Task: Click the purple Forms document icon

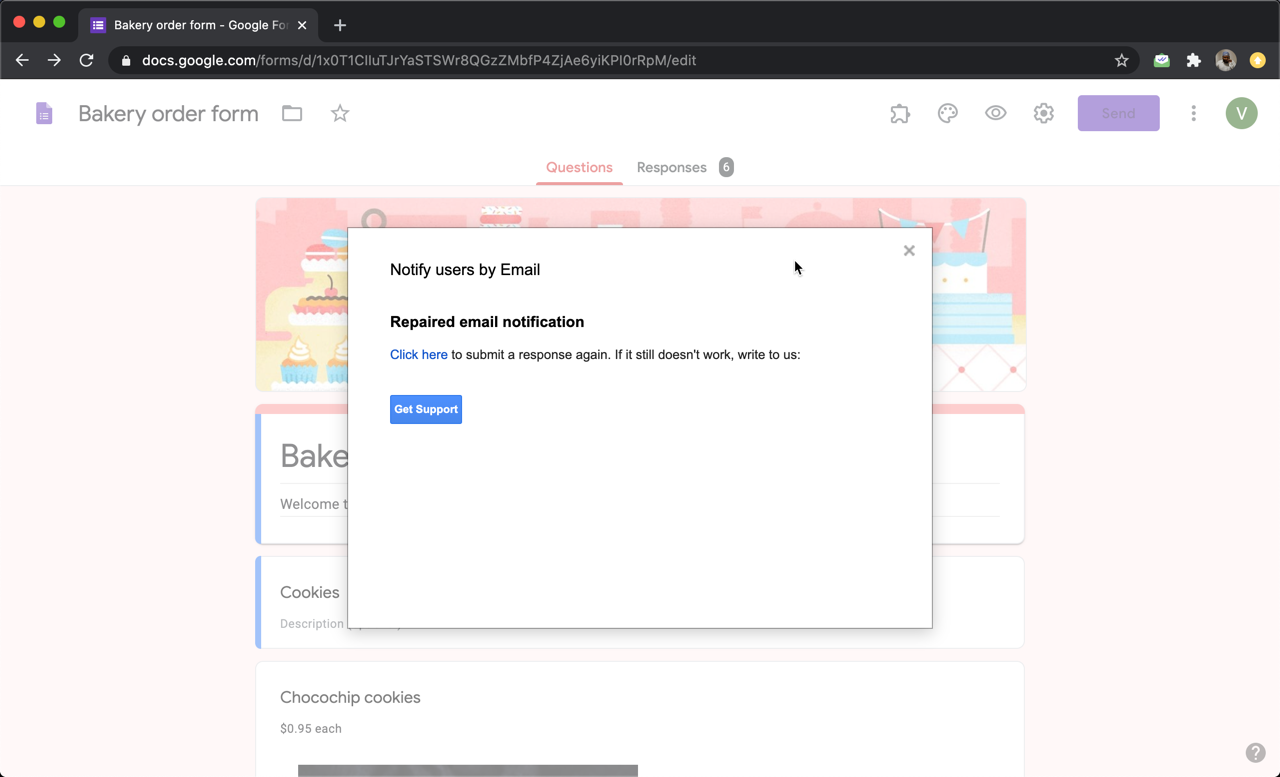Action: [x=44, y=112]
